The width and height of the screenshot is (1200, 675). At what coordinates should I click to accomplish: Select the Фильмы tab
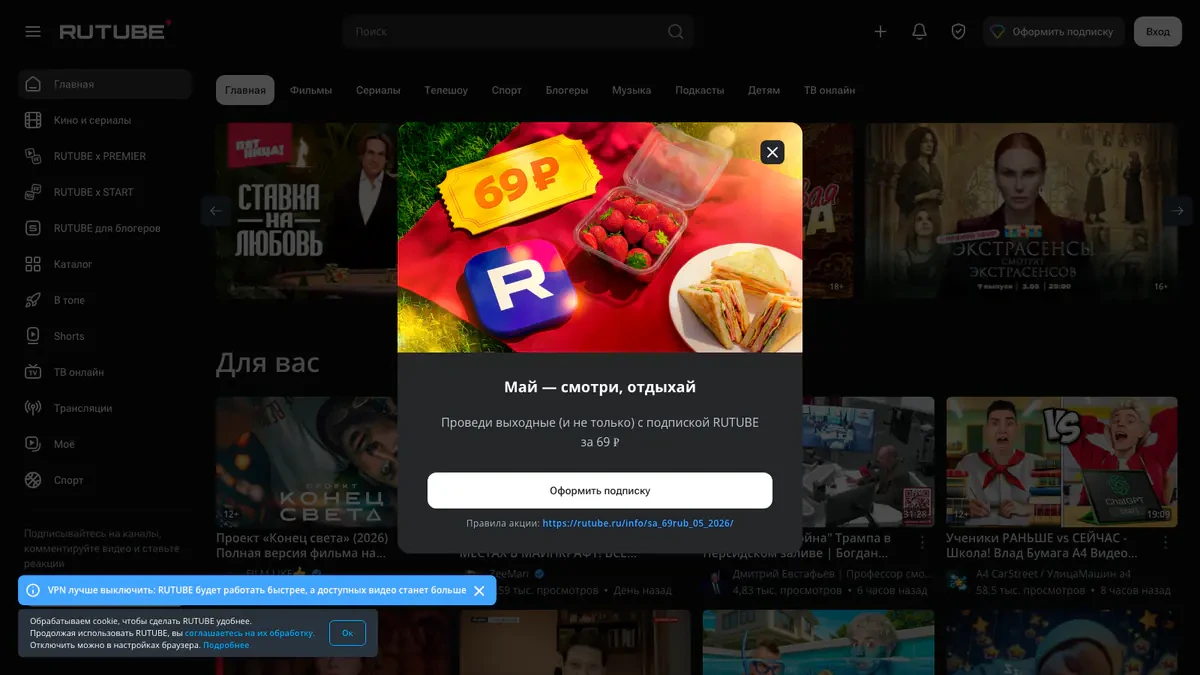(311, 90)
